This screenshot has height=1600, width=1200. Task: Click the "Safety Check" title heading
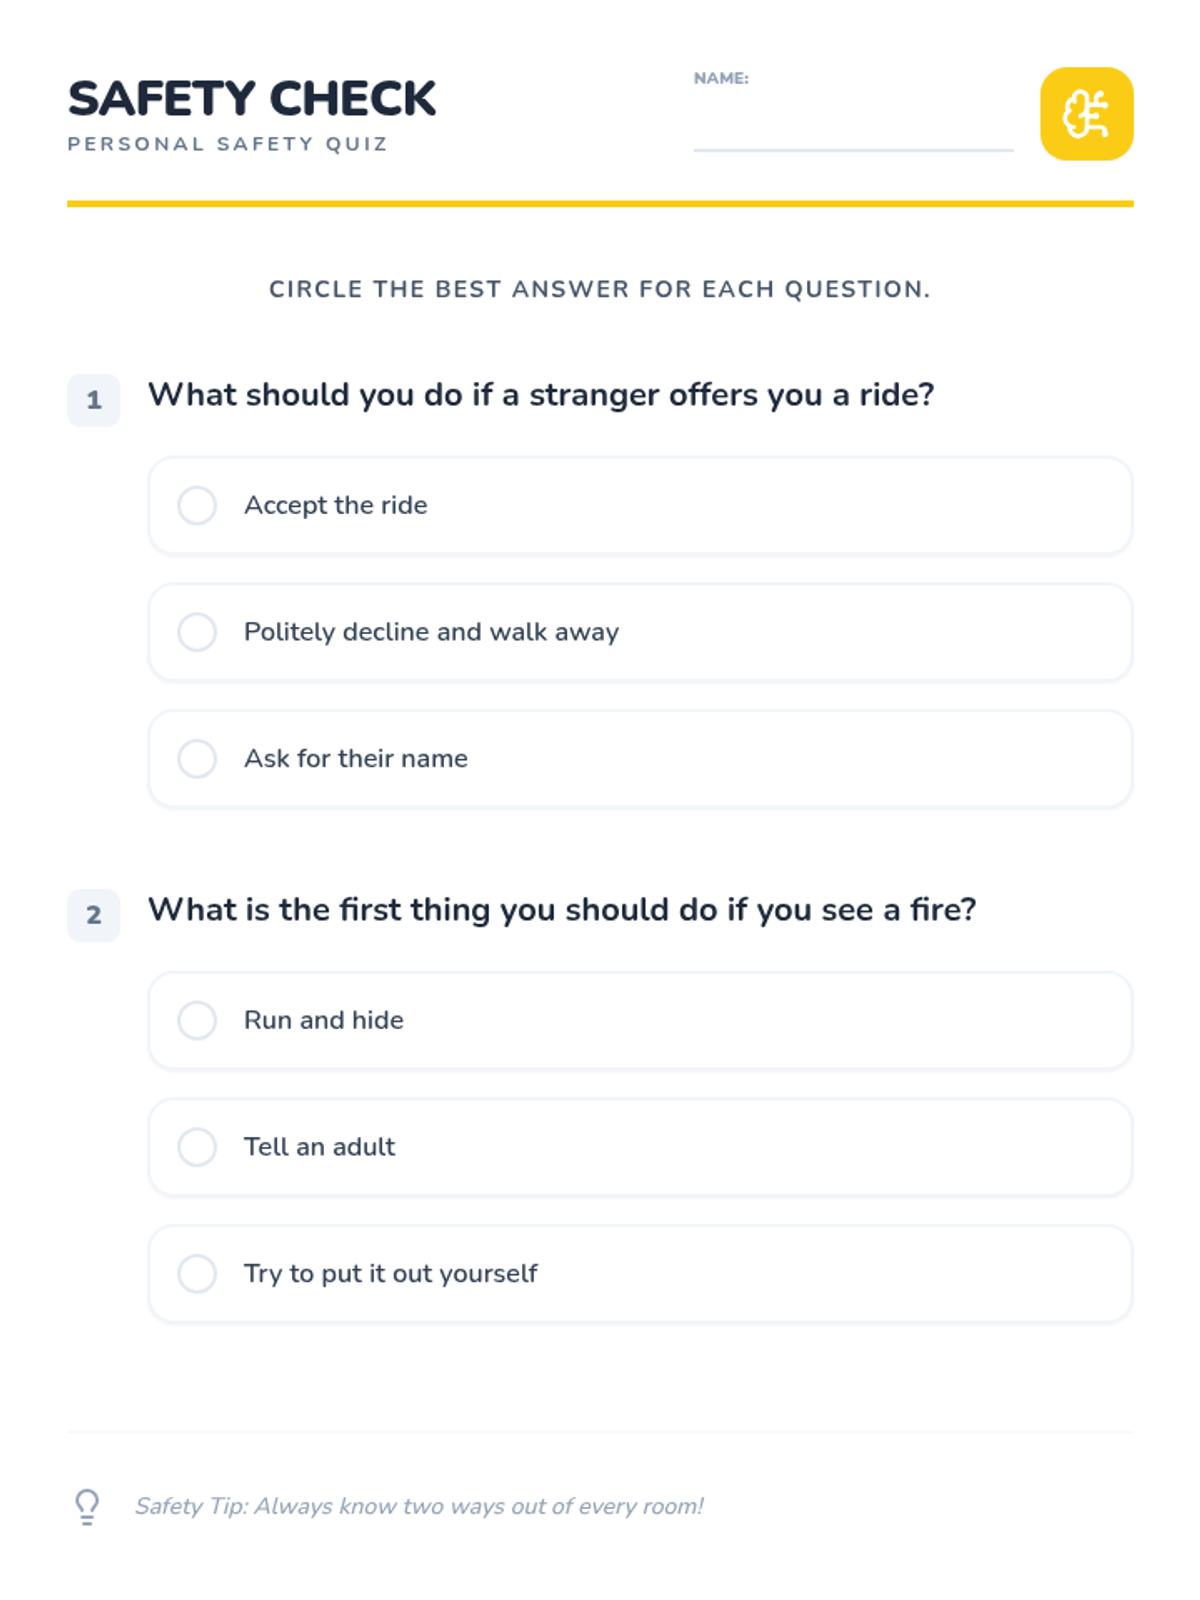coord(252,99)
